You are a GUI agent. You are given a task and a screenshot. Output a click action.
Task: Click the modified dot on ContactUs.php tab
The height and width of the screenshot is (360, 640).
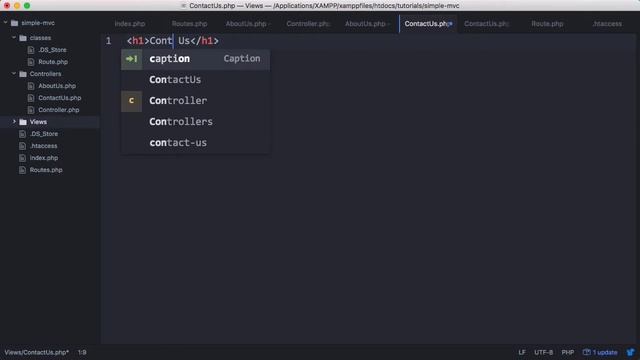tap(450, 24)
